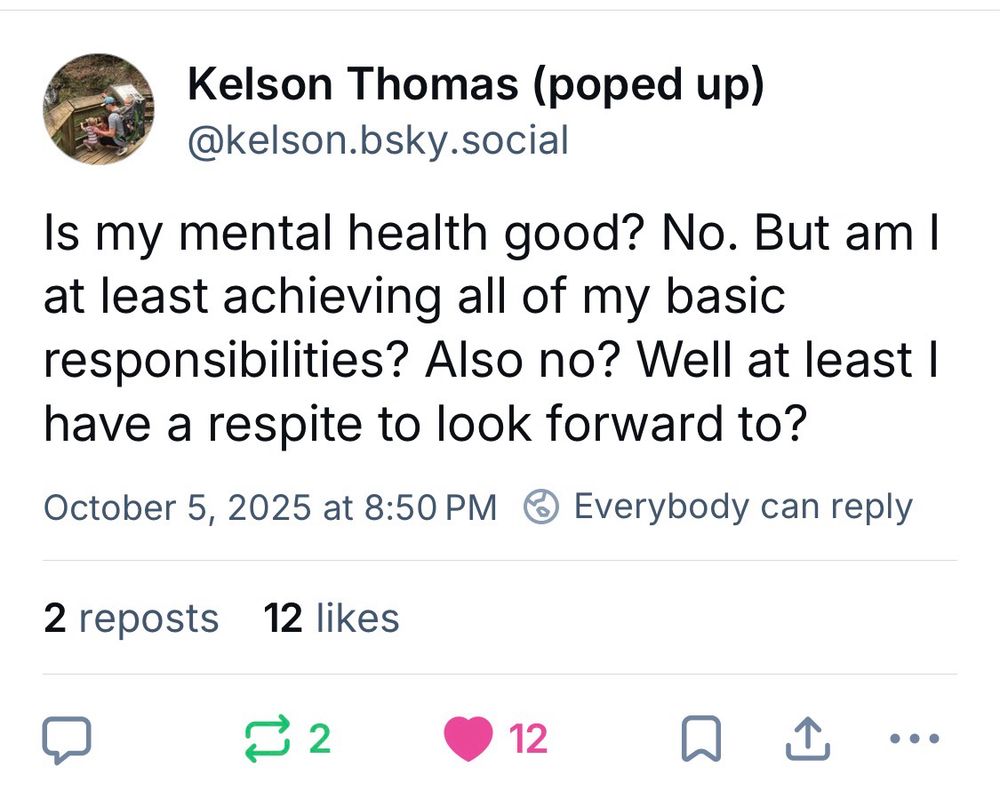
Task: Bookmark this post
Action: (x=701, y=739)
